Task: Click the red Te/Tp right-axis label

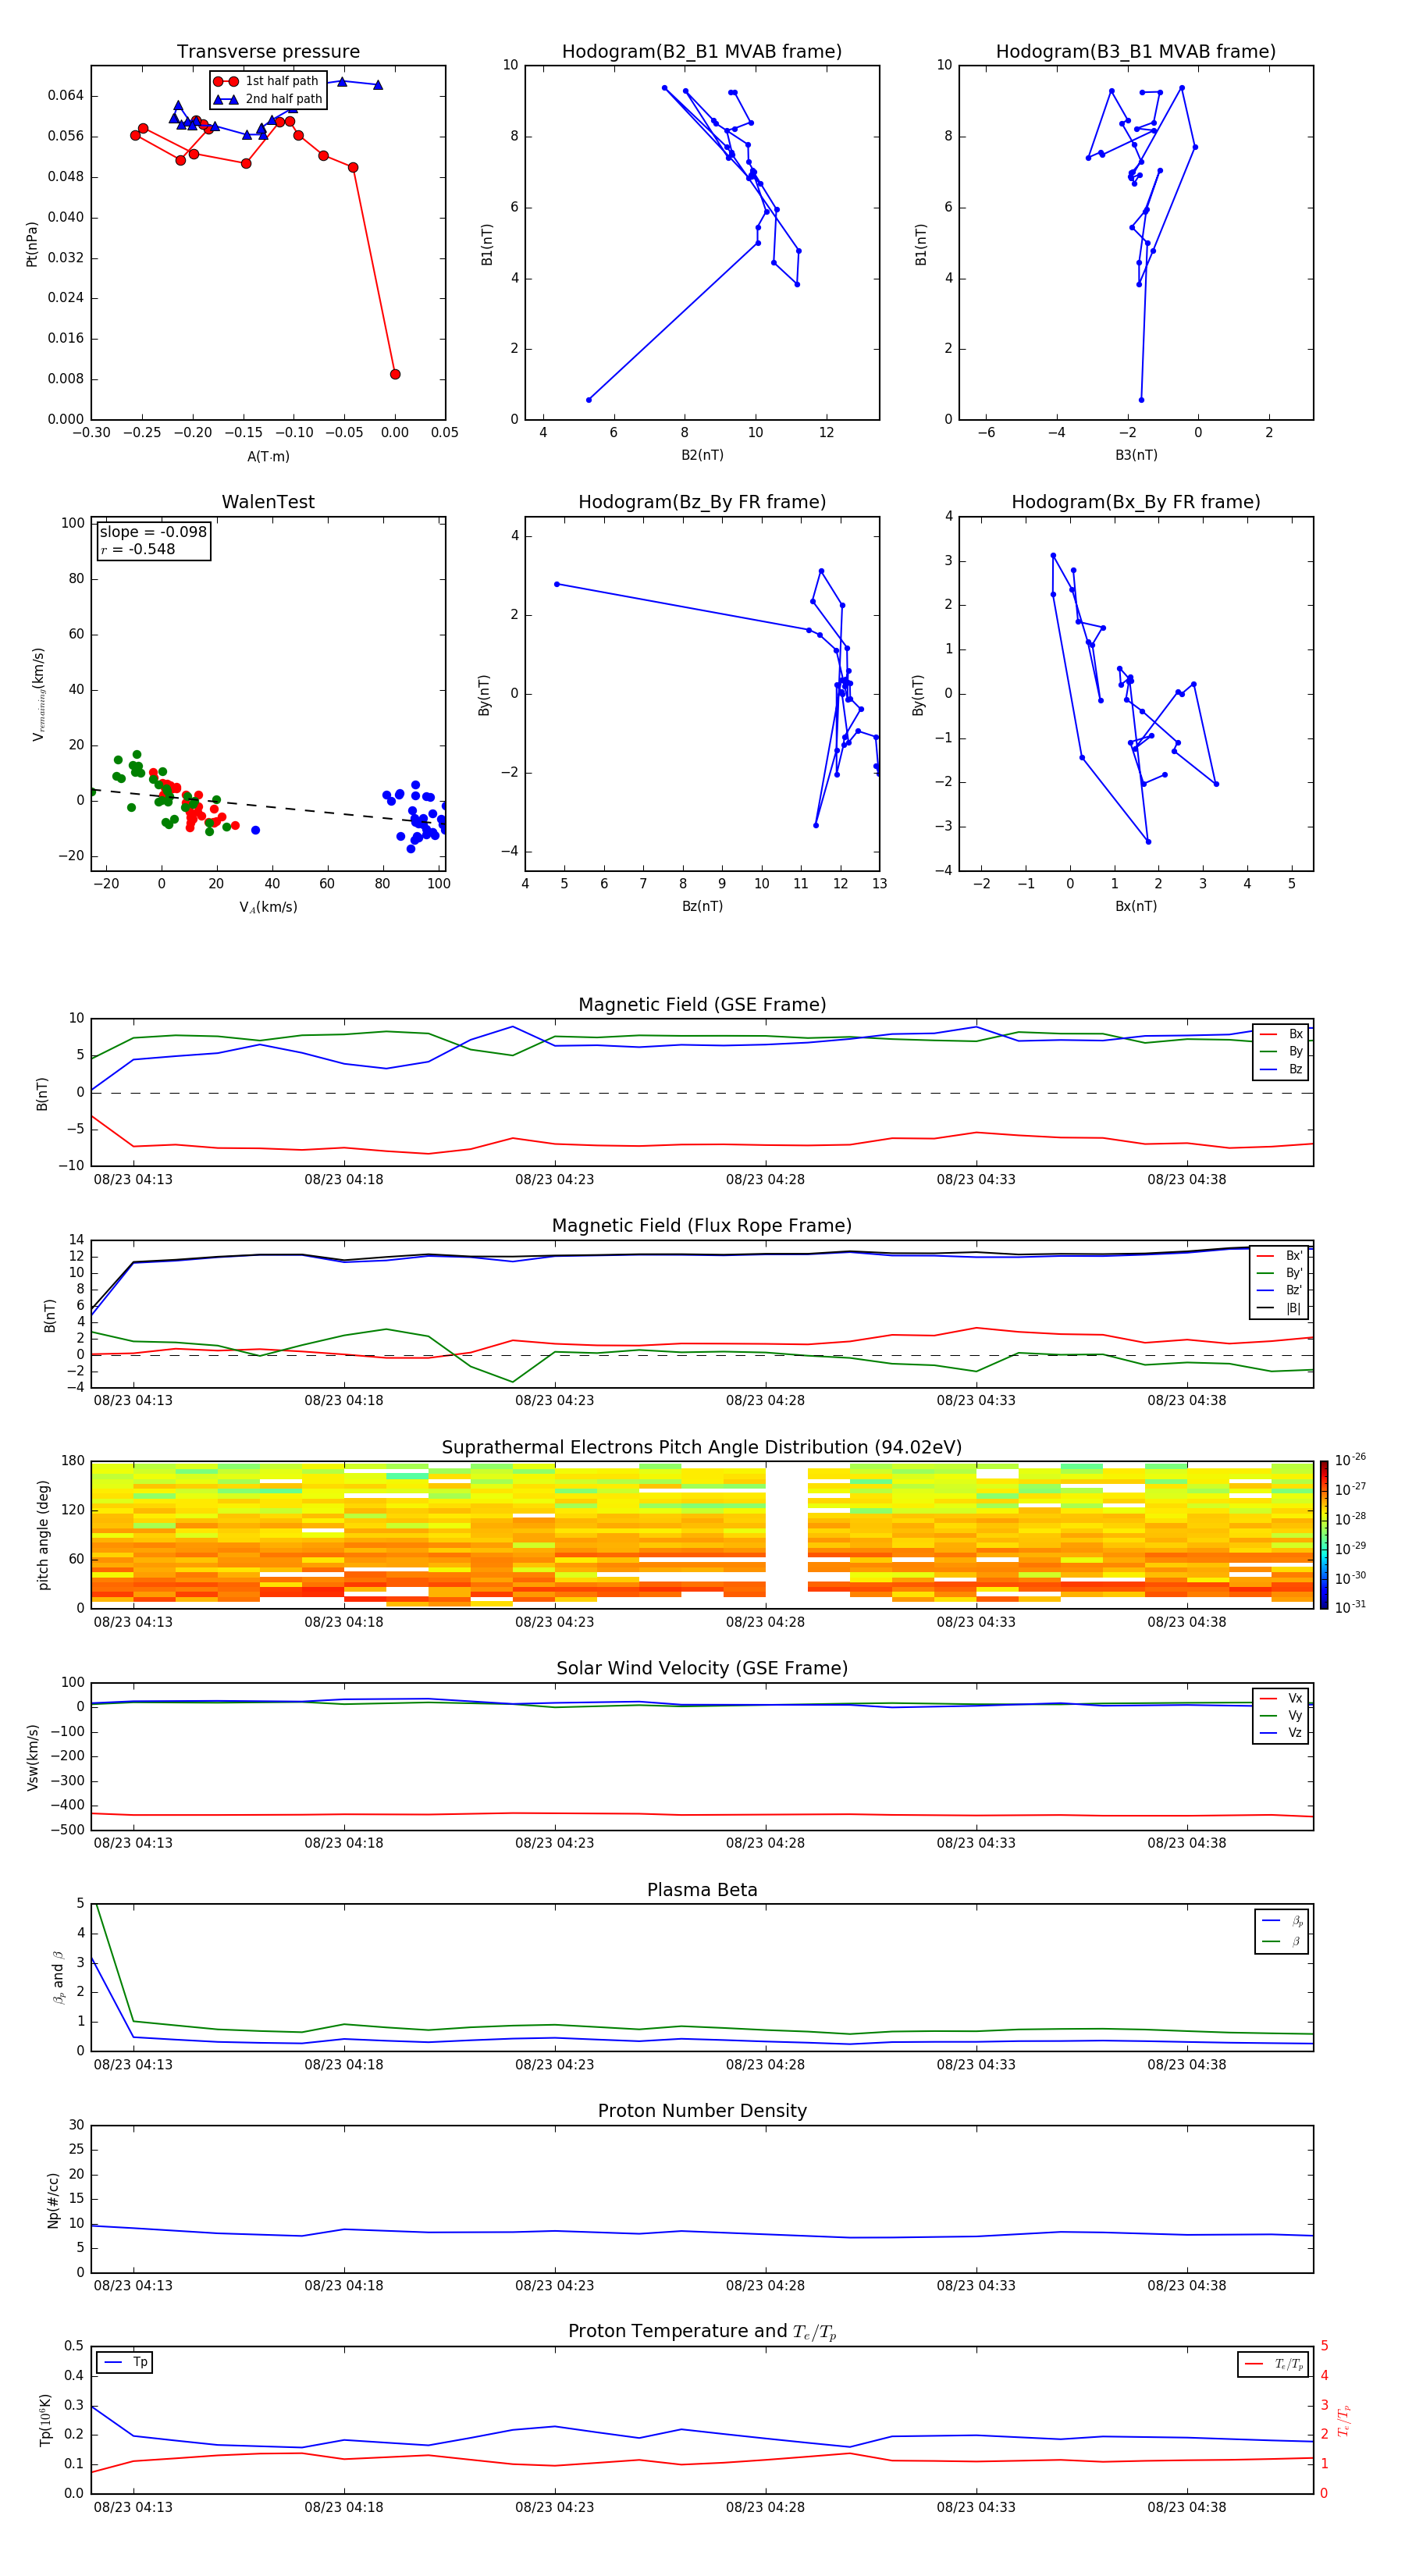Action: click(x=1343, y=2421)
